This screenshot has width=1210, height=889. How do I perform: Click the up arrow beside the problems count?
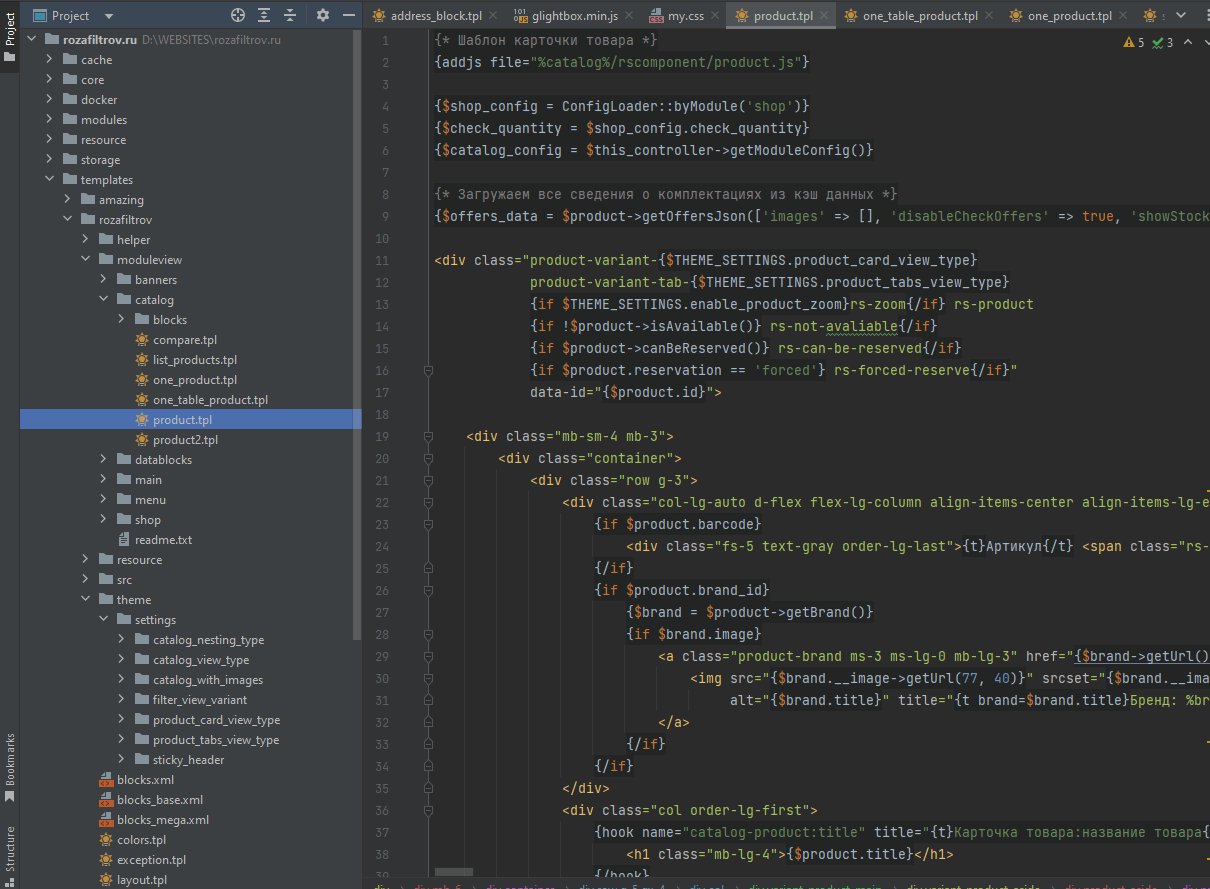1186,43
